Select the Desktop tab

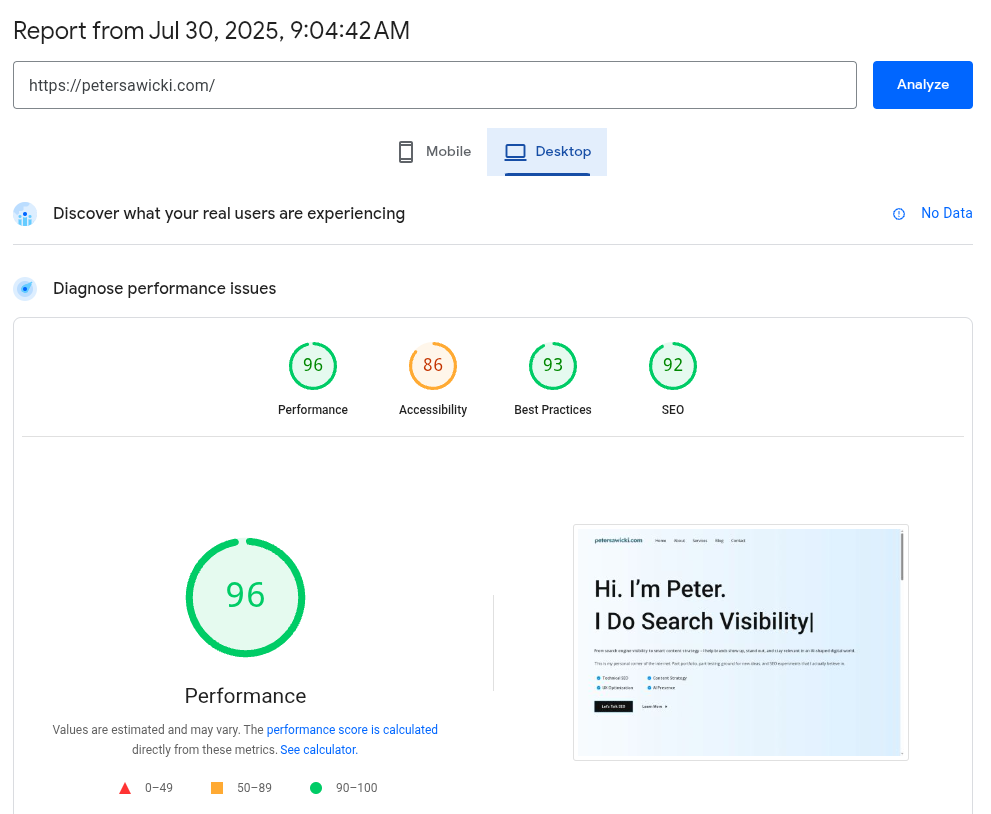(x=546, y=151)
